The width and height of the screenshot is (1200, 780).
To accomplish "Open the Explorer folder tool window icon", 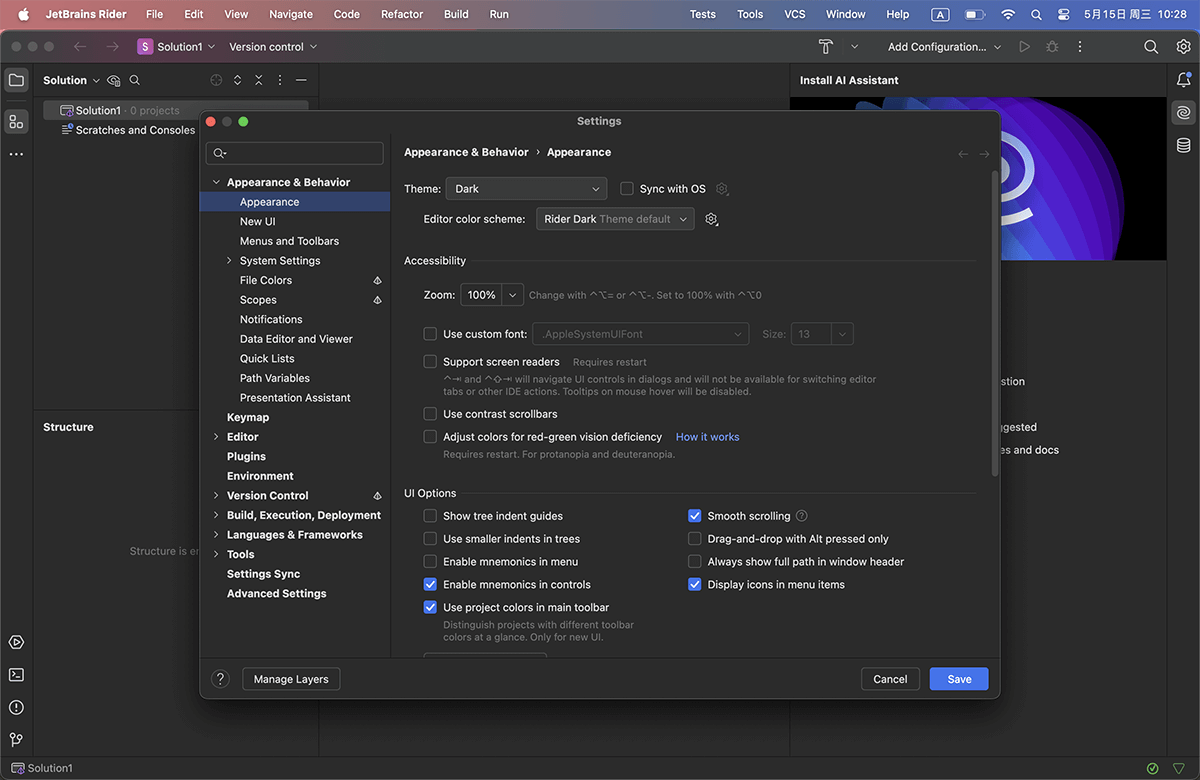I will coord(16,80).
